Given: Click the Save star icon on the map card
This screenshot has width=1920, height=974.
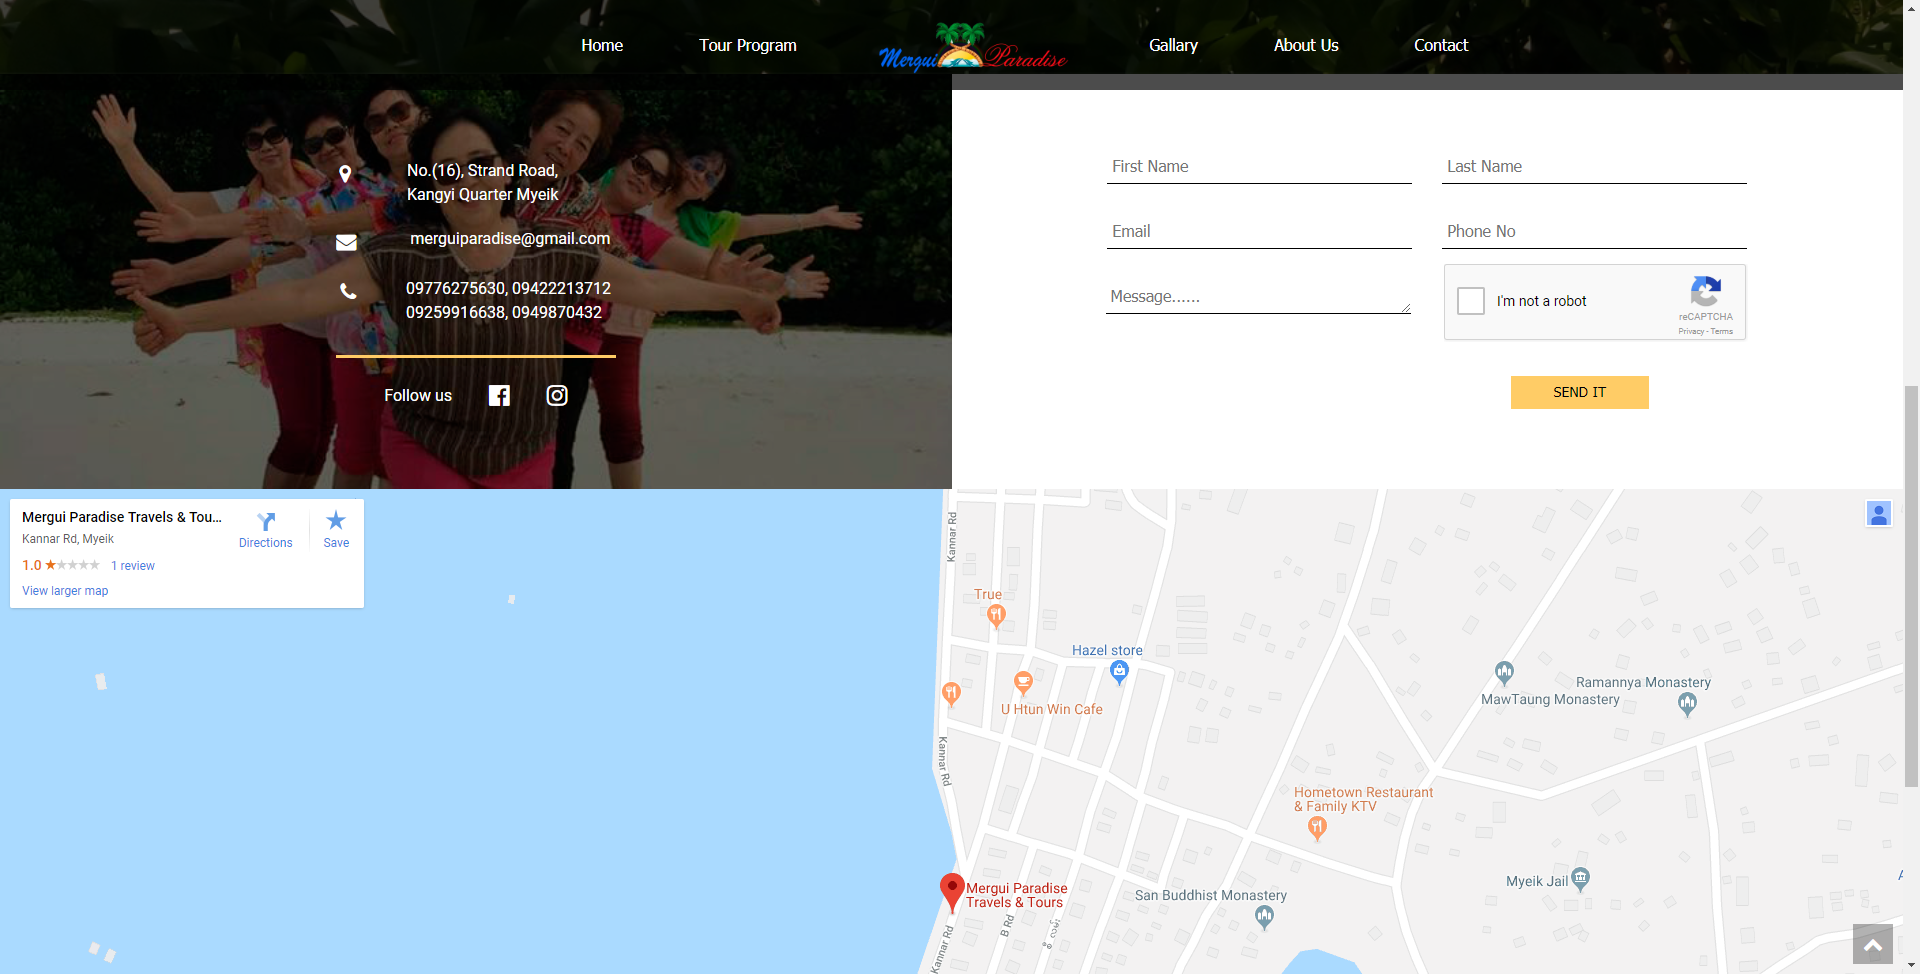Looking at the screenshot, I should 335,520.
